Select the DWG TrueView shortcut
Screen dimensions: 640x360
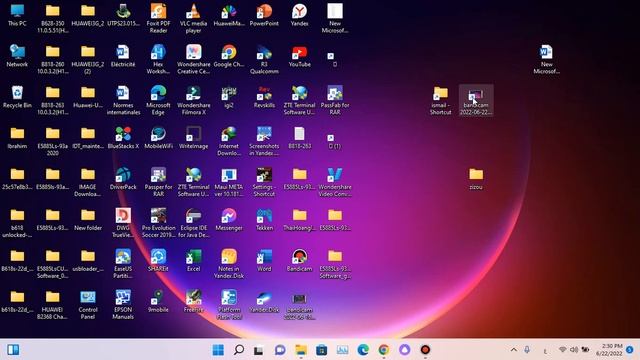(123, 222)
